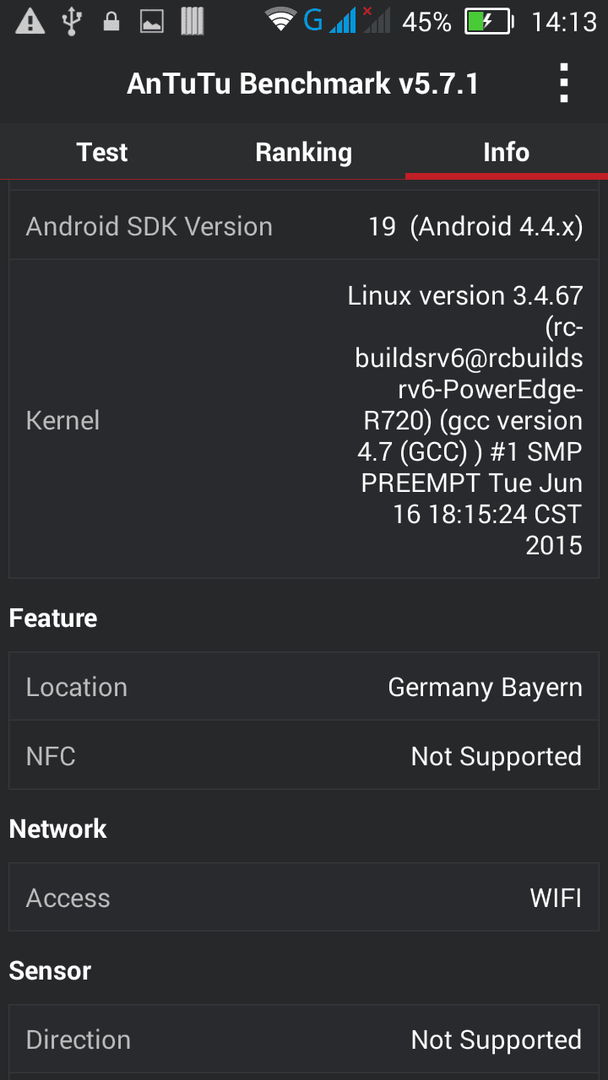Tap the Kernel information row
Viewport: 608px width, 1080px height.
tap(304, 419)
